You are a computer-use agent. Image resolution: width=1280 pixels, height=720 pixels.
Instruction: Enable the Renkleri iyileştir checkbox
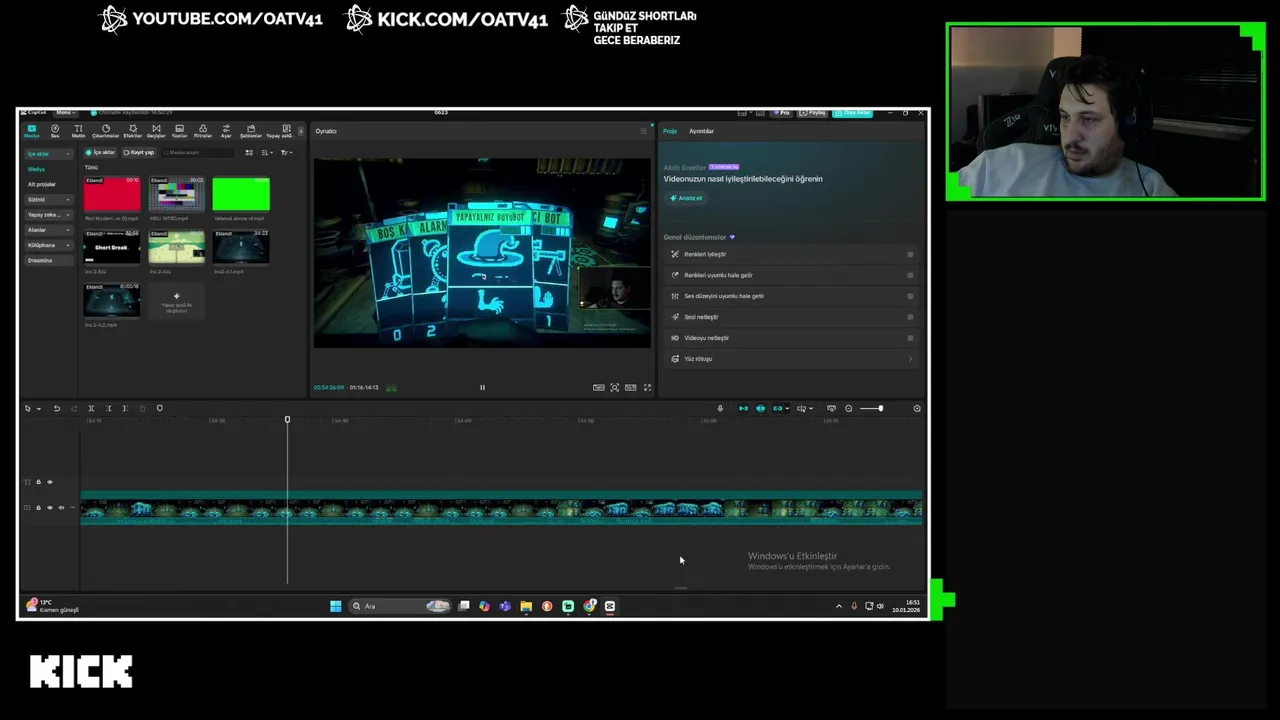click(910, 254)
